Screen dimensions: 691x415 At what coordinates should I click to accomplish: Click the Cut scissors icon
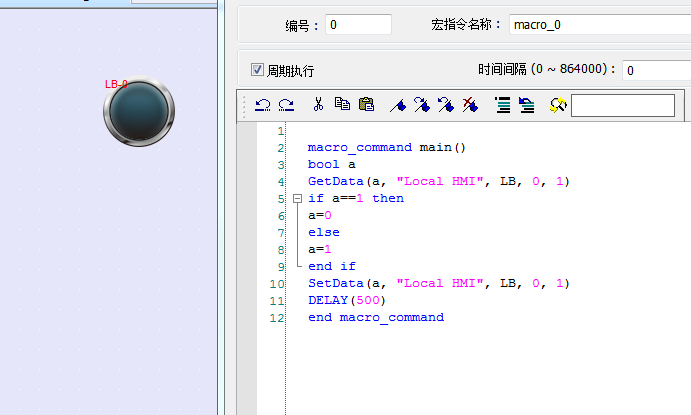pos(318,104)
